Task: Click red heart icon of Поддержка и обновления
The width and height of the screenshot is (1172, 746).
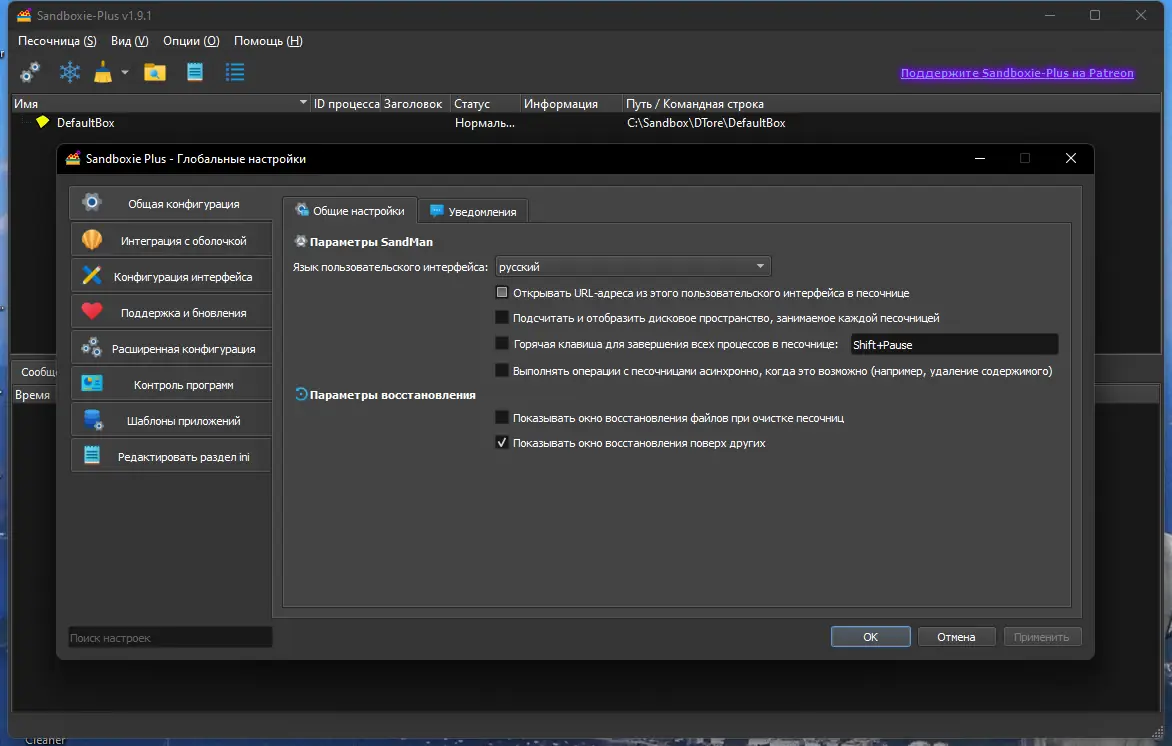Action: pyautogui.click(x=92, y=311)
